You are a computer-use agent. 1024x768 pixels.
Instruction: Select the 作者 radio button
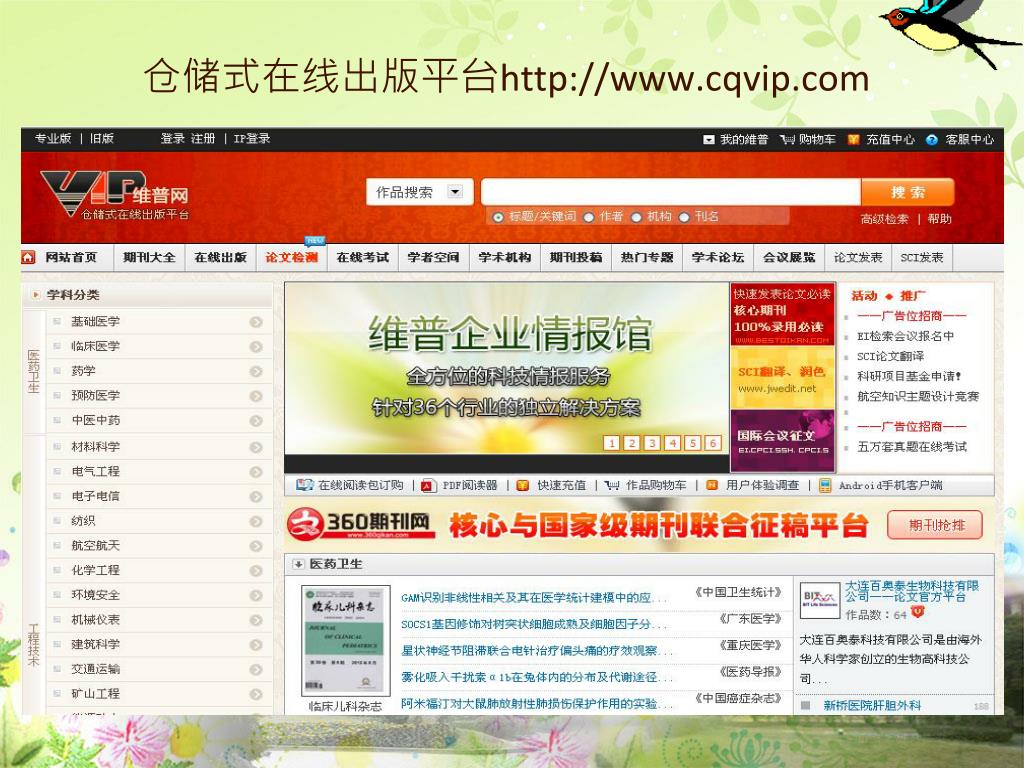588,217
